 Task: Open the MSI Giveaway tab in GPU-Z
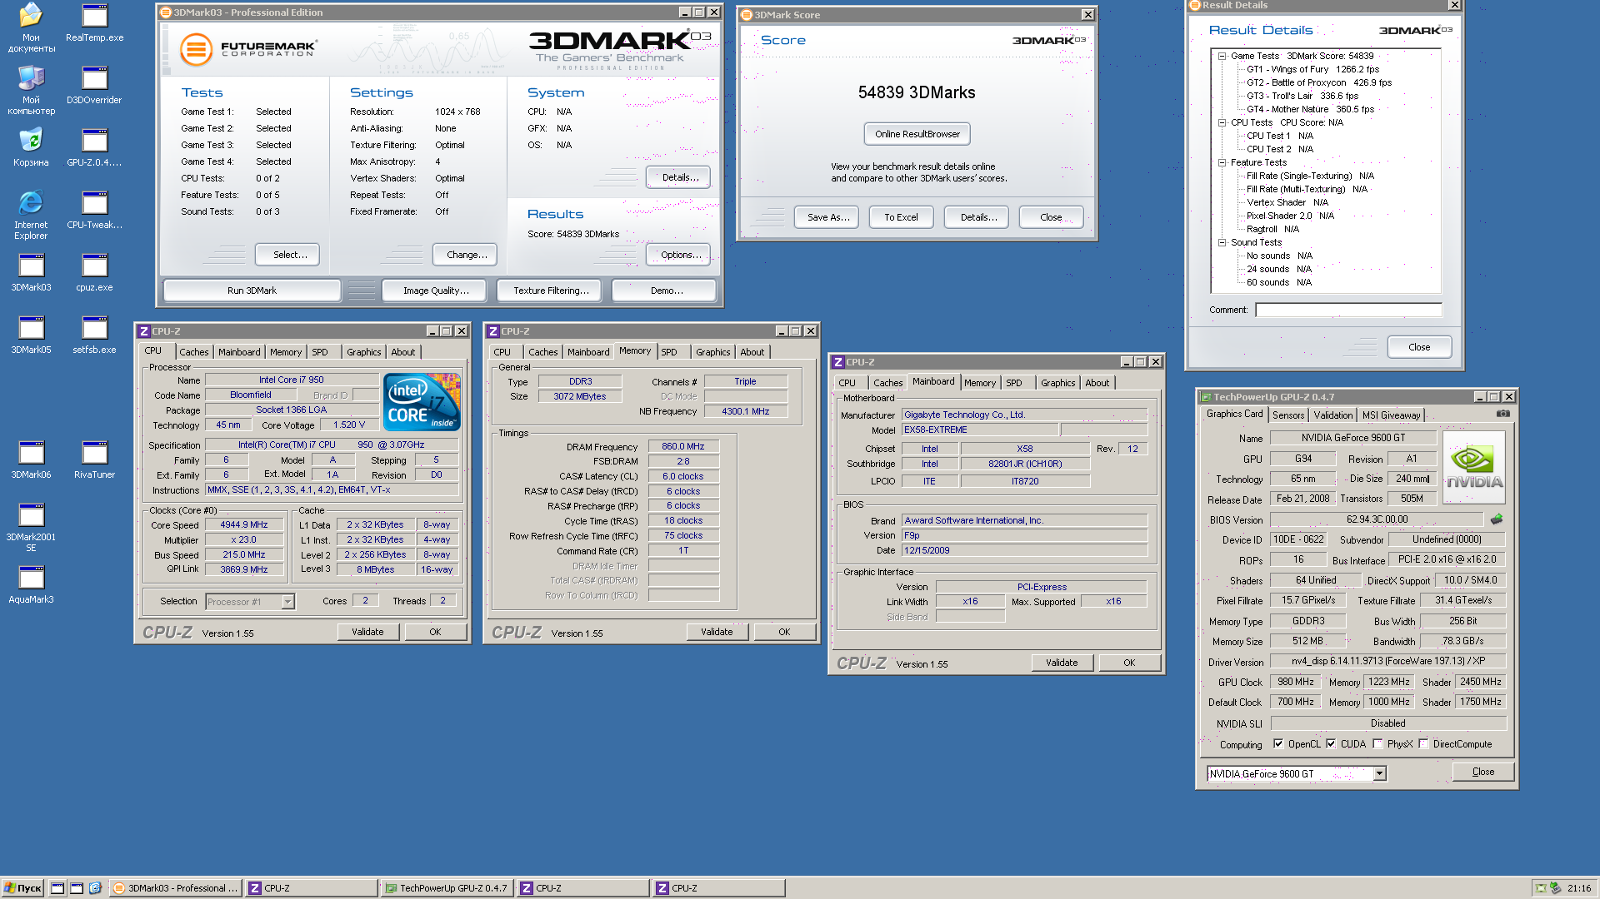pyautogui.click(x=1391, y=415)
